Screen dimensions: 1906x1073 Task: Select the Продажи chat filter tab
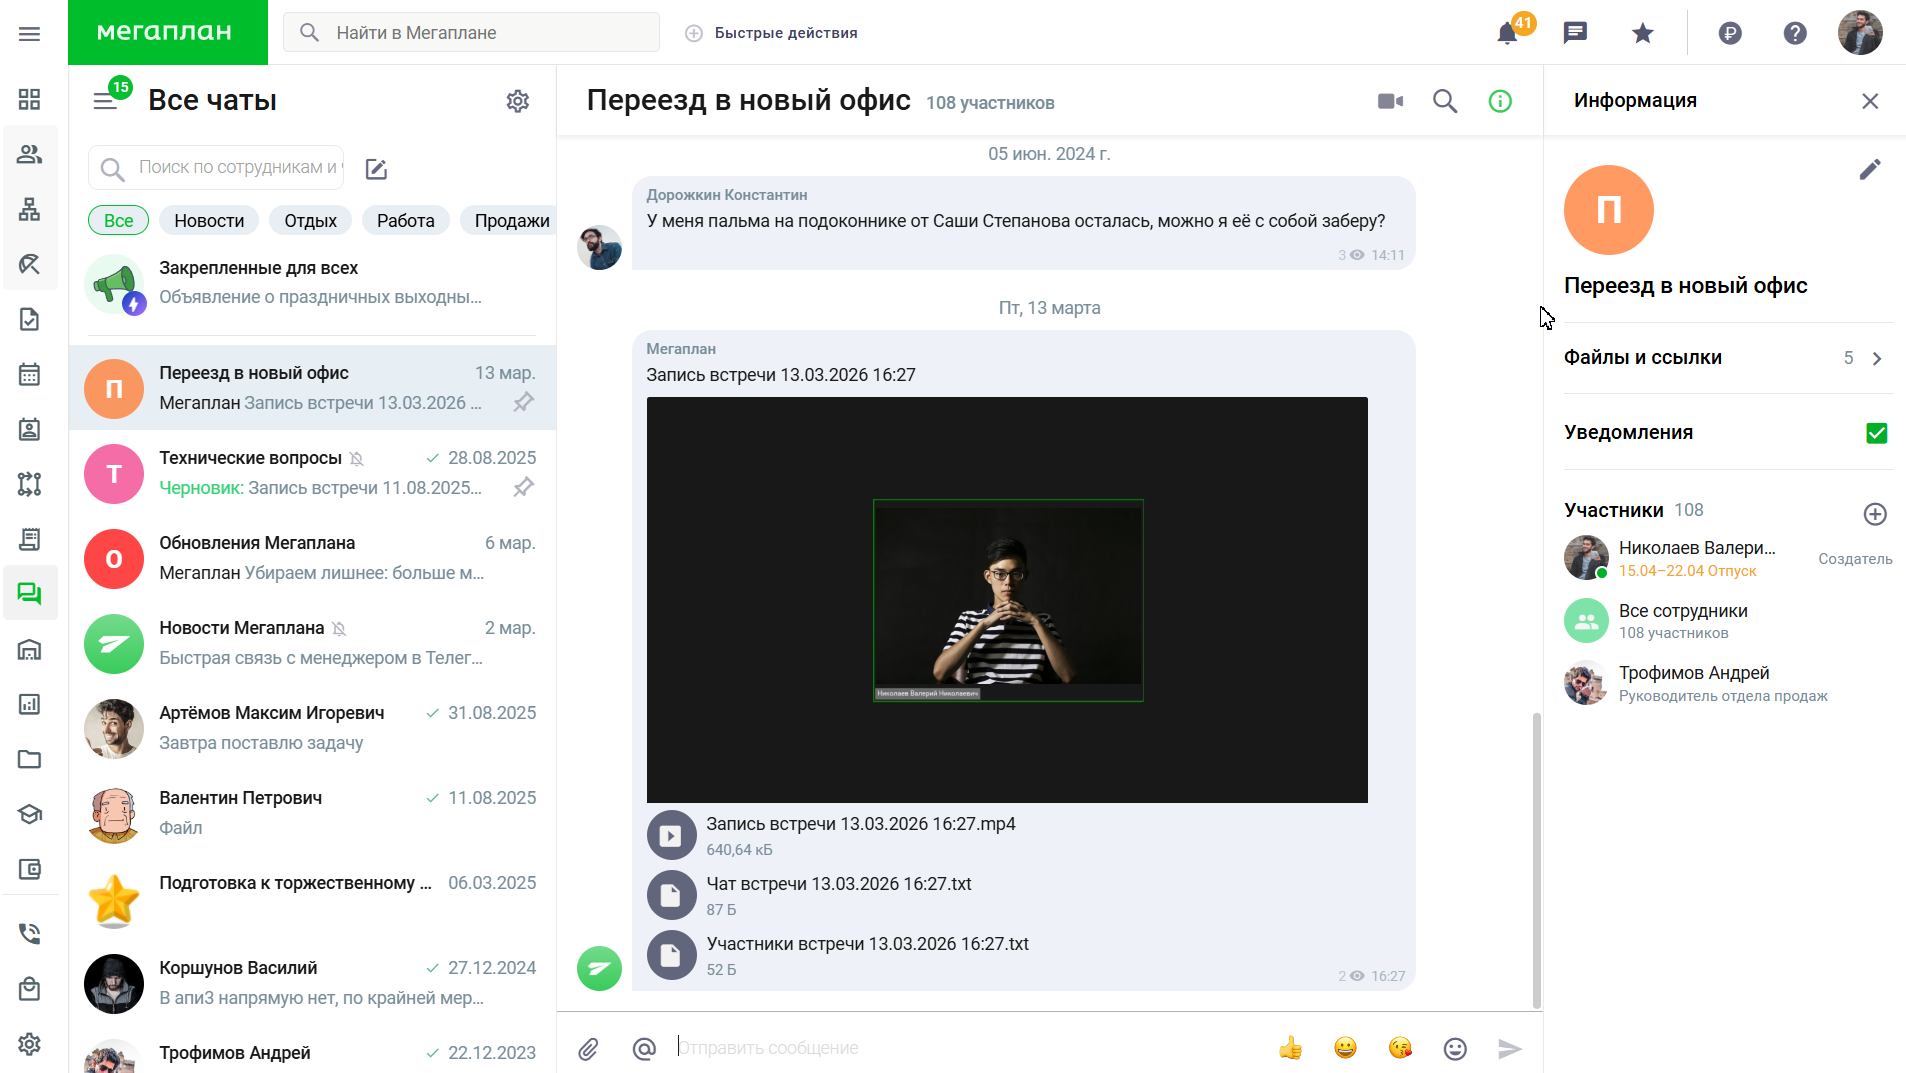[508, 221]
